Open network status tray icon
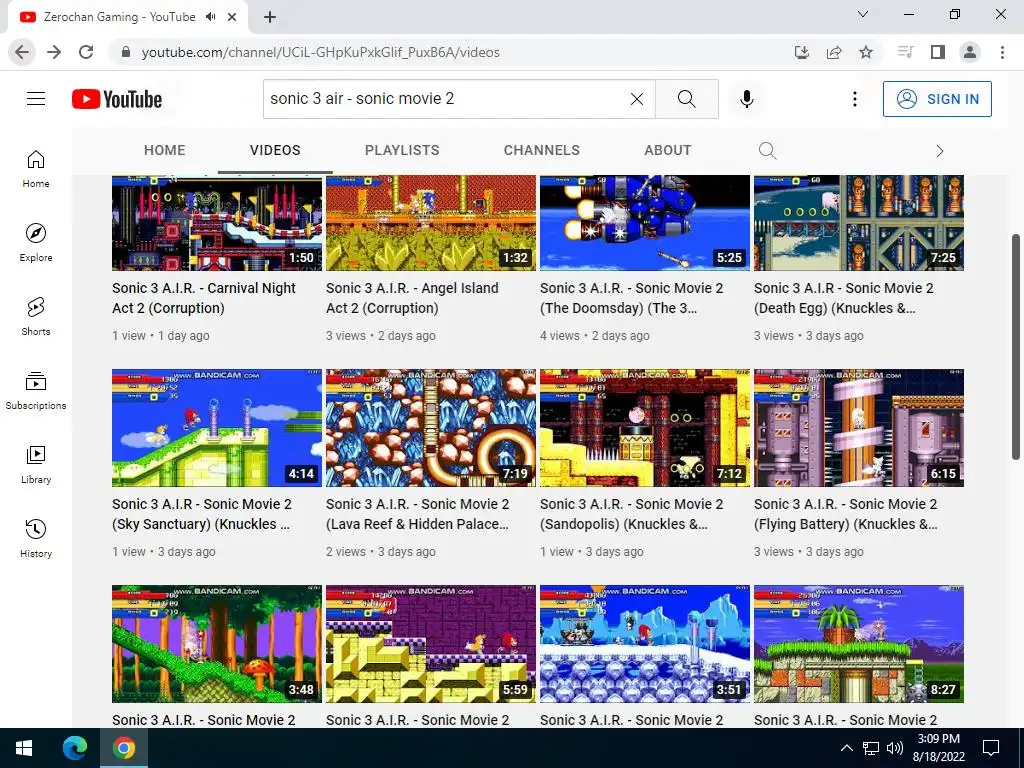 pyautogui.click(x=871, y=748)
